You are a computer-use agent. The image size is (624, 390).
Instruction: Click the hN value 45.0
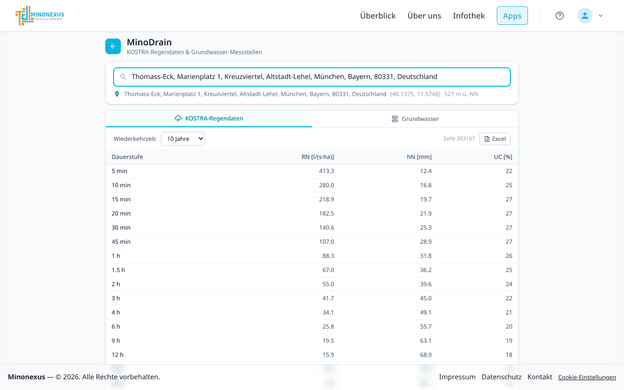(426, 298)
